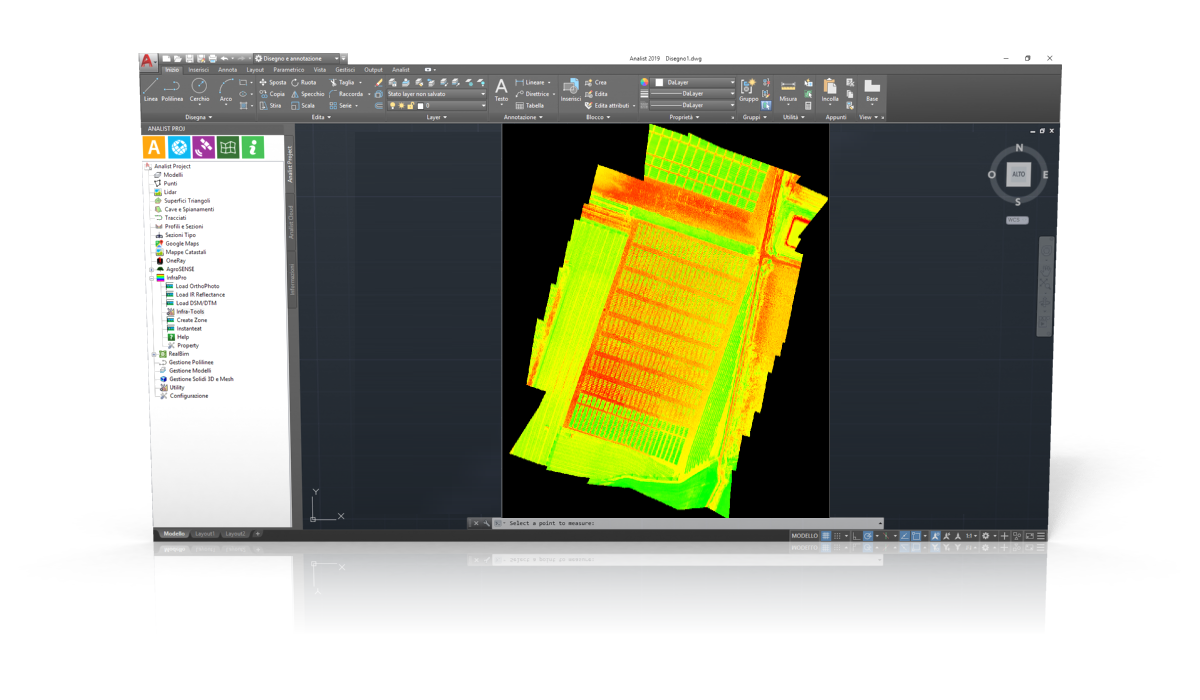
Task: Click the Incolla paste tool
Action: [x=830, y=91]
